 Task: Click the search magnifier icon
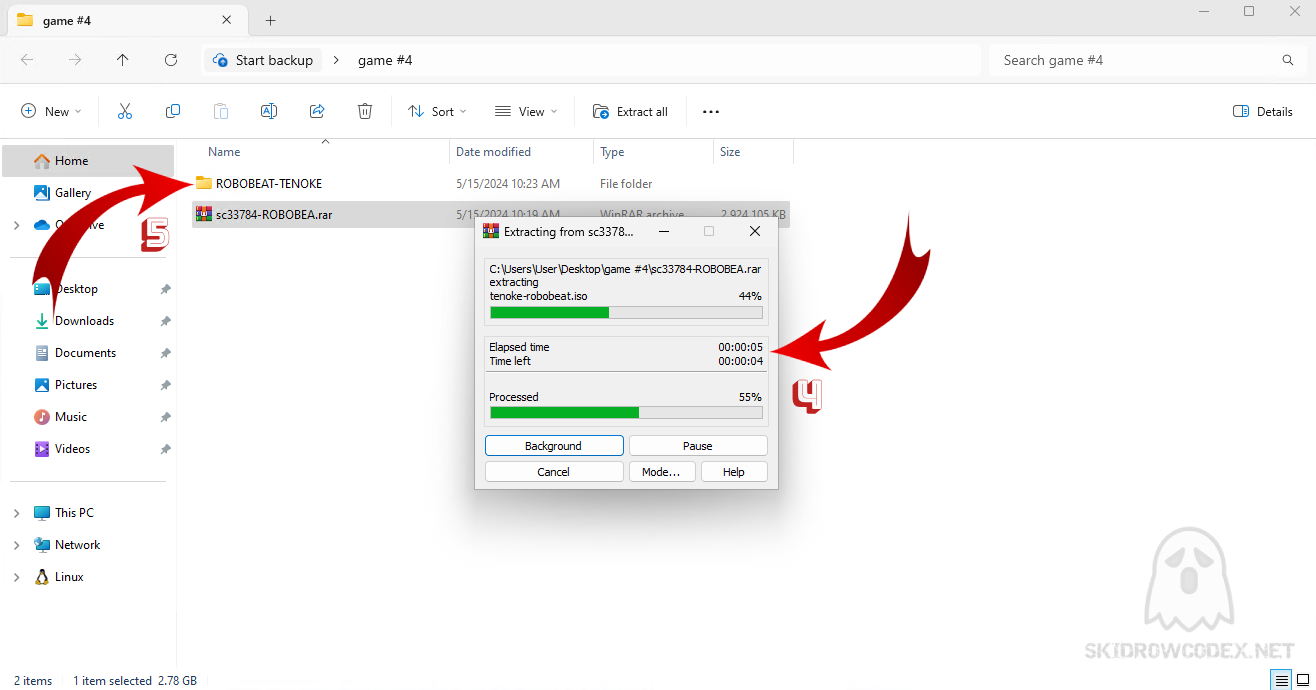pyautogui.click(x=1288, y=60)
